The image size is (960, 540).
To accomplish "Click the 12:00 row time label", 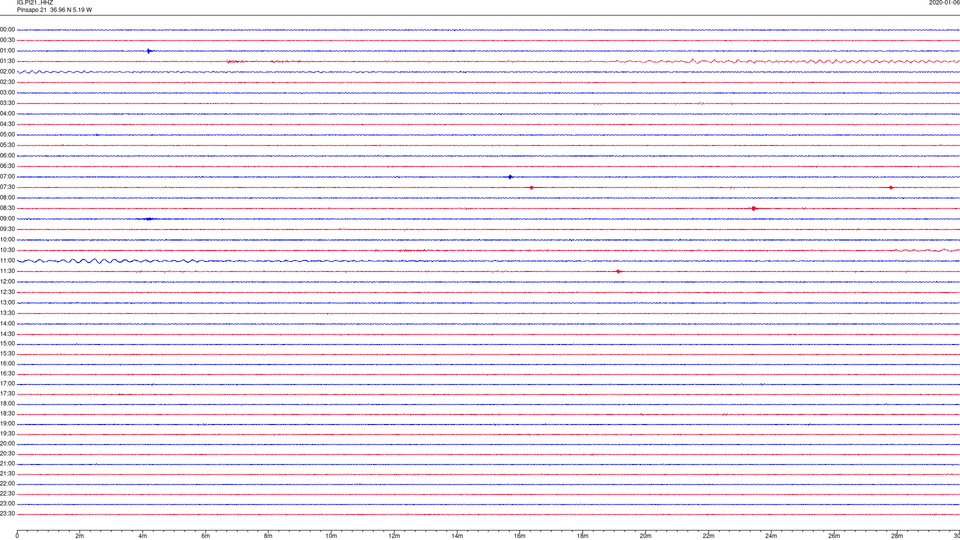I will (7, 282).
